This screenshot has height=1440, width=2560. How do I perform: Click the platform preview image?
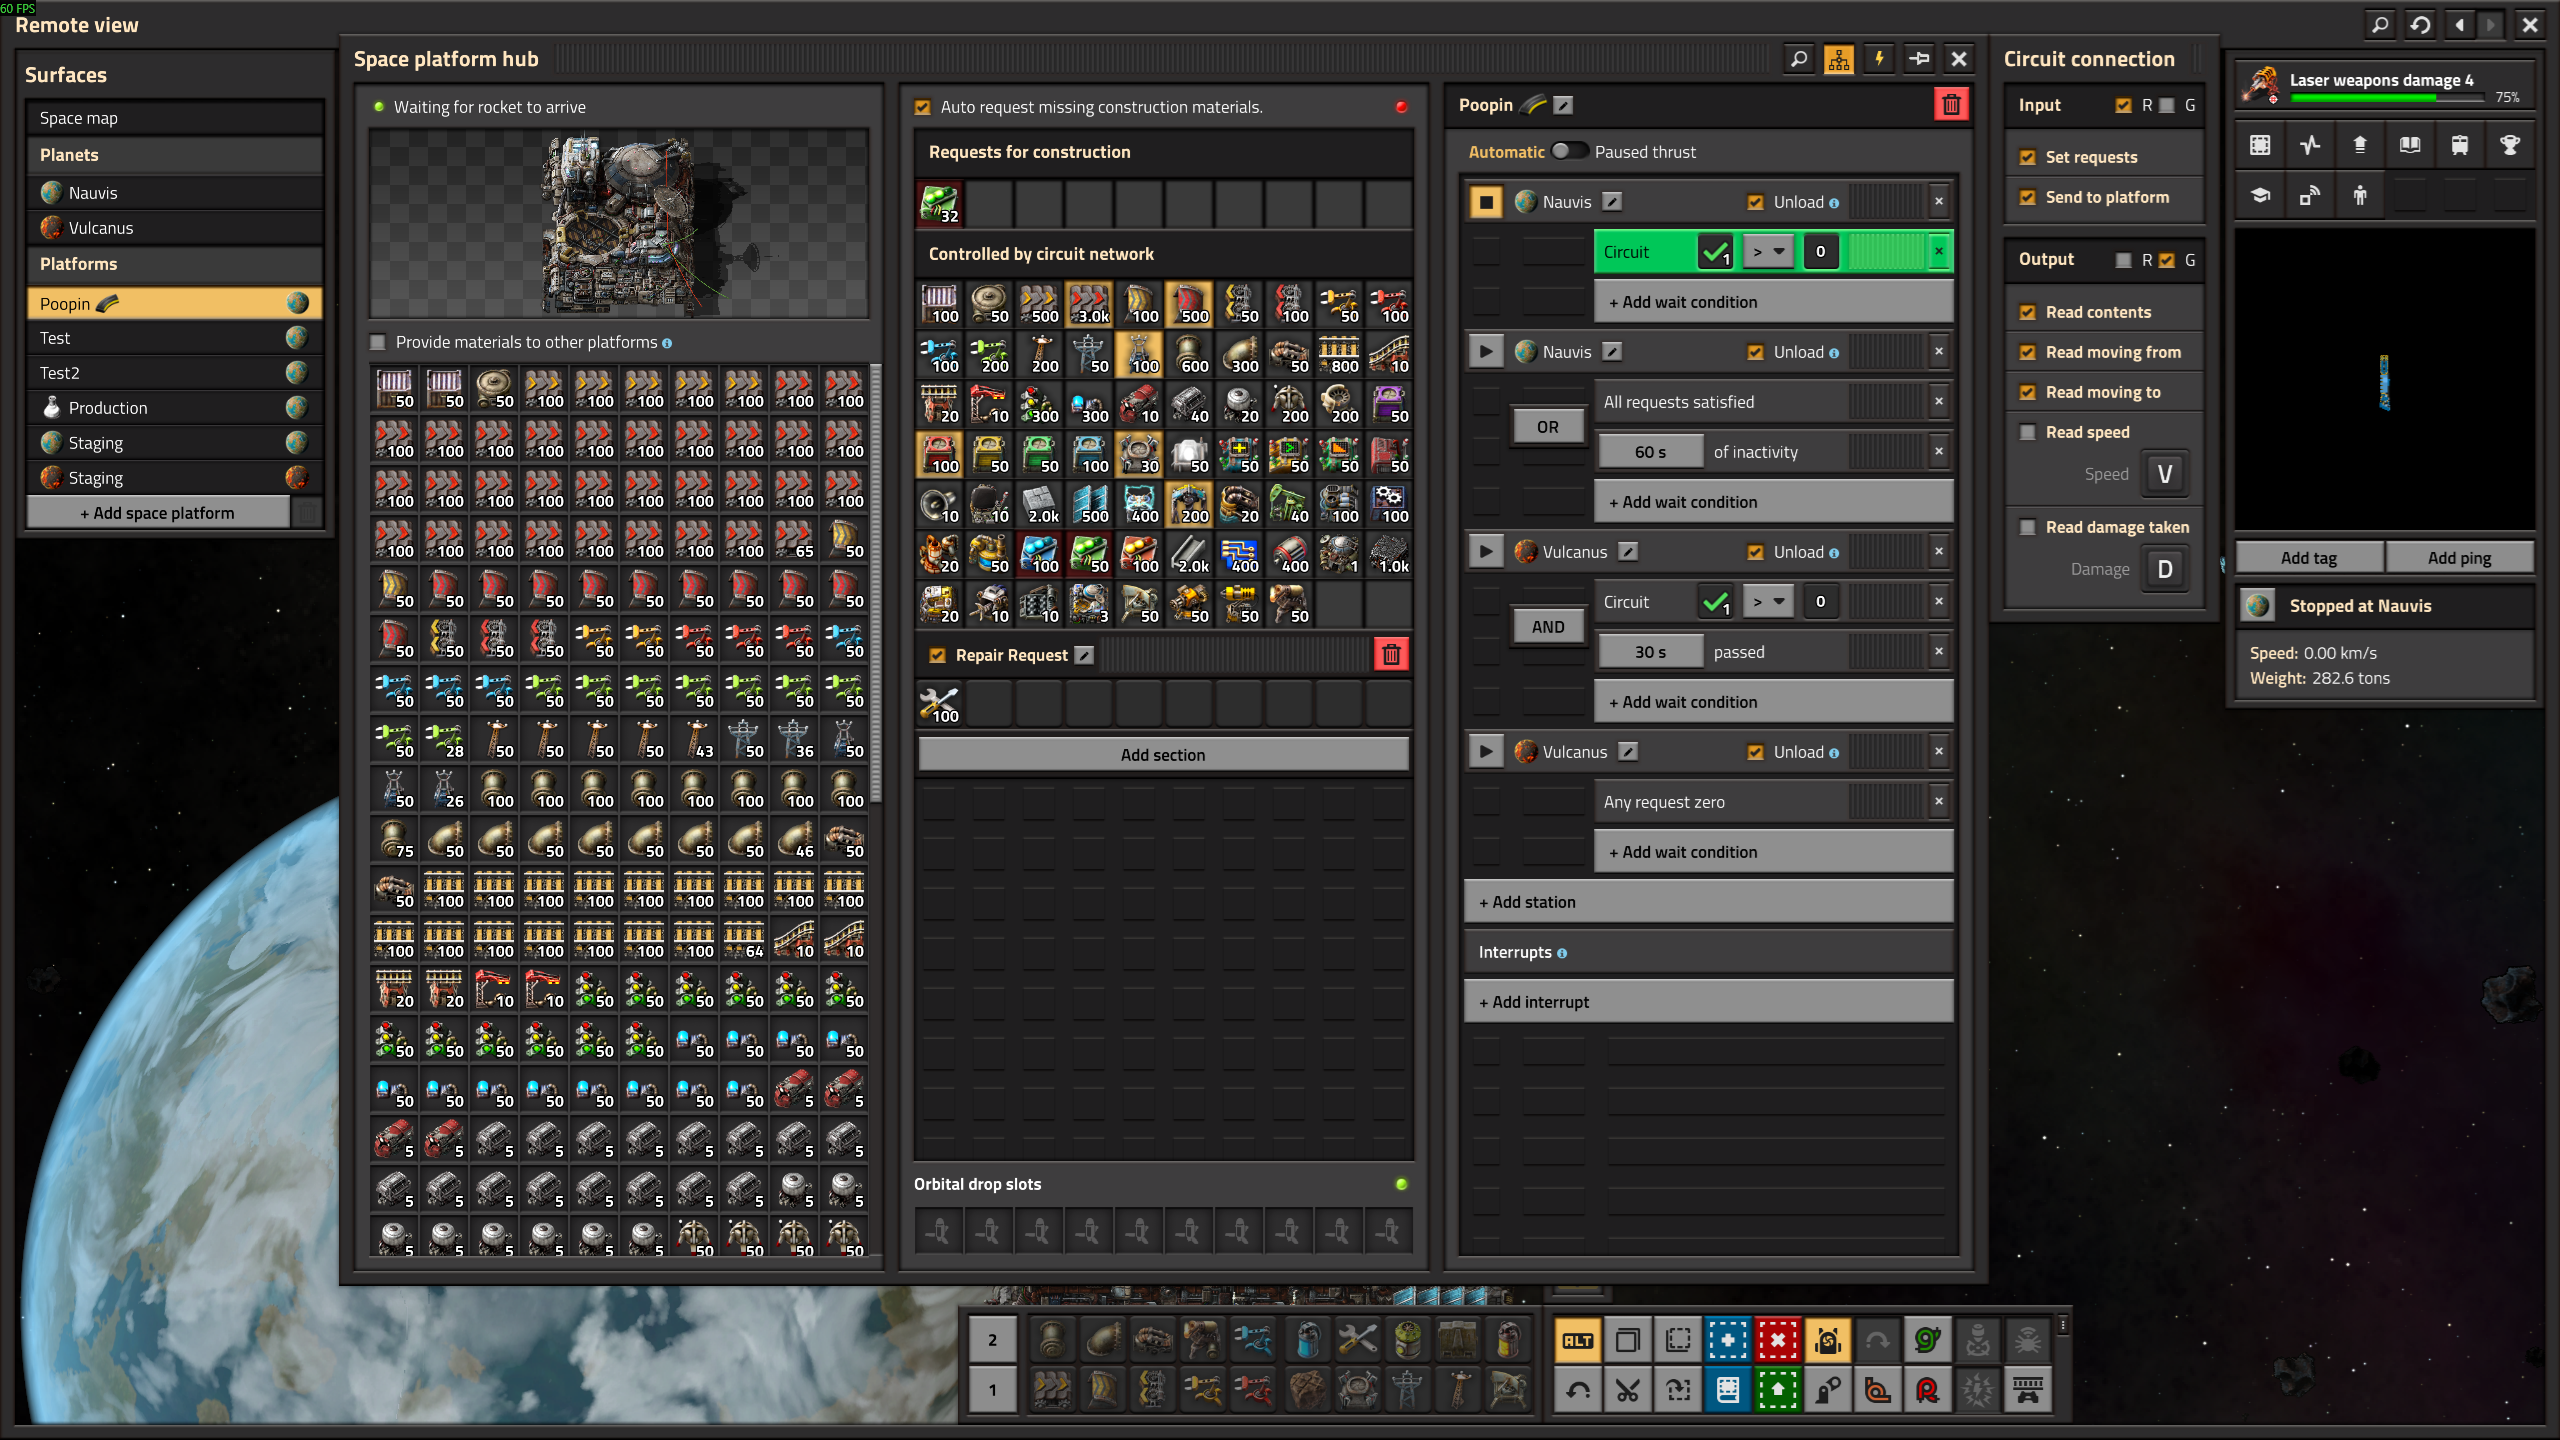click(619, 223)
